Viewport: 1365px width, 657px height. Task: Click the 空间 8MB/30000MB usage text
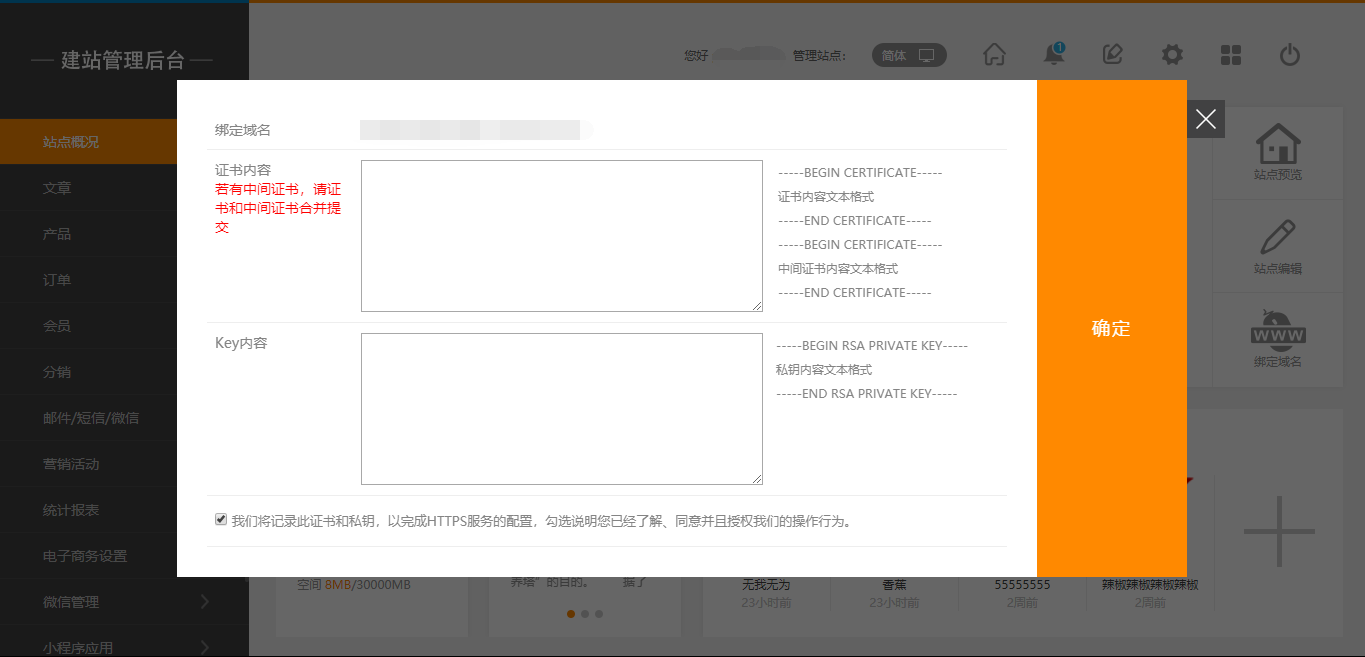tap(354, 584)
